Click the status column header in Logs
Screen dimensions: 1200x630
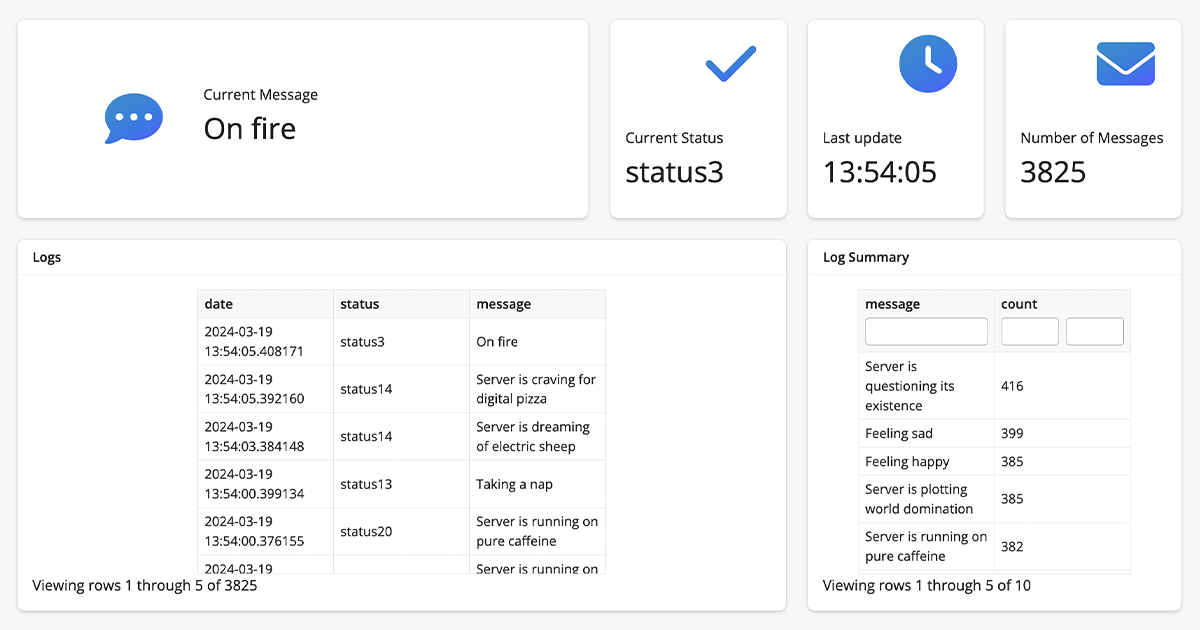(x=360, y=304)
